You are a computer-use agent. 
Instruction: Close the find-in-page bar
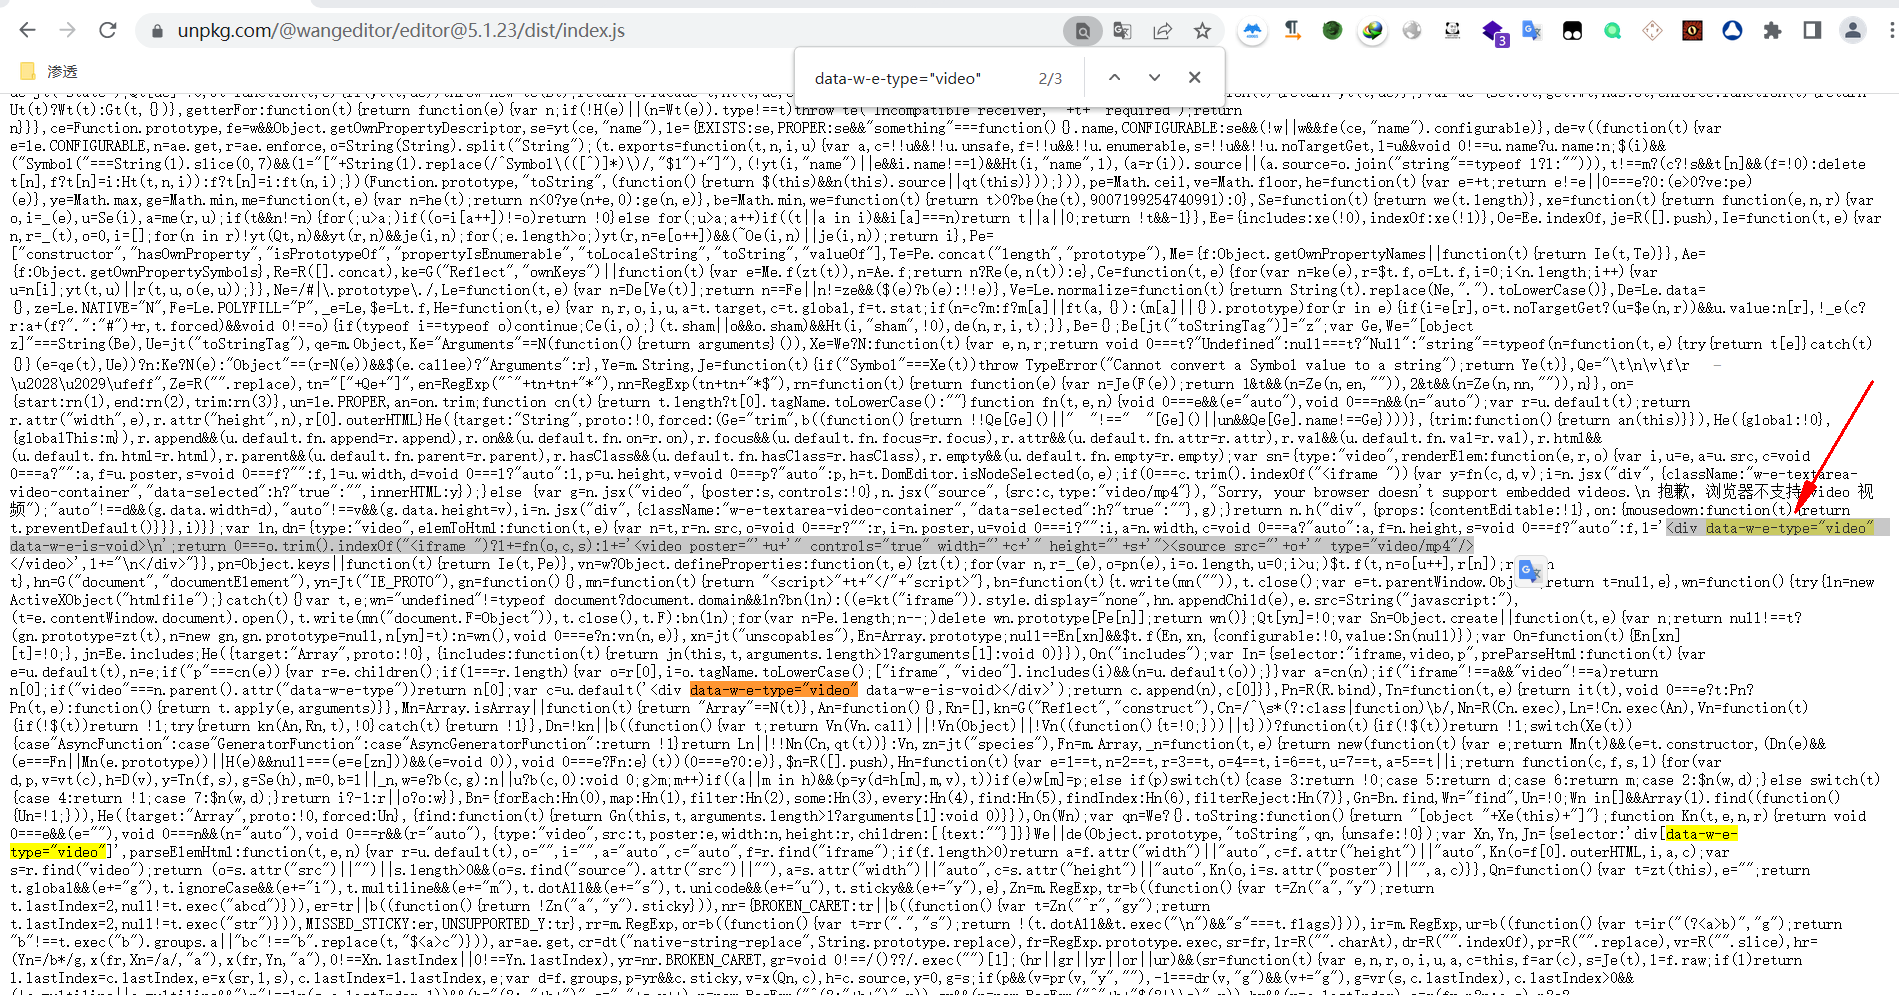1194,78
